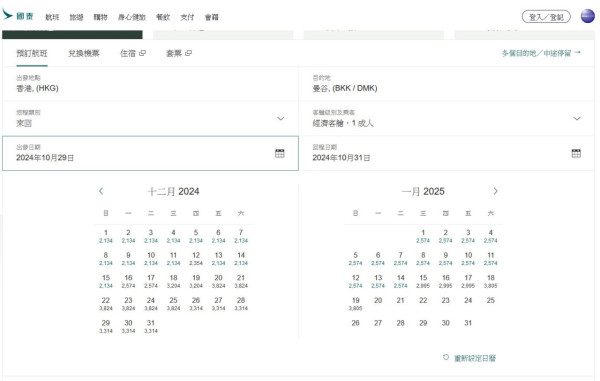Select January 25 in the 2025 calendar
The height and width of the screenshot is (381, 600).
coord(491,301)
